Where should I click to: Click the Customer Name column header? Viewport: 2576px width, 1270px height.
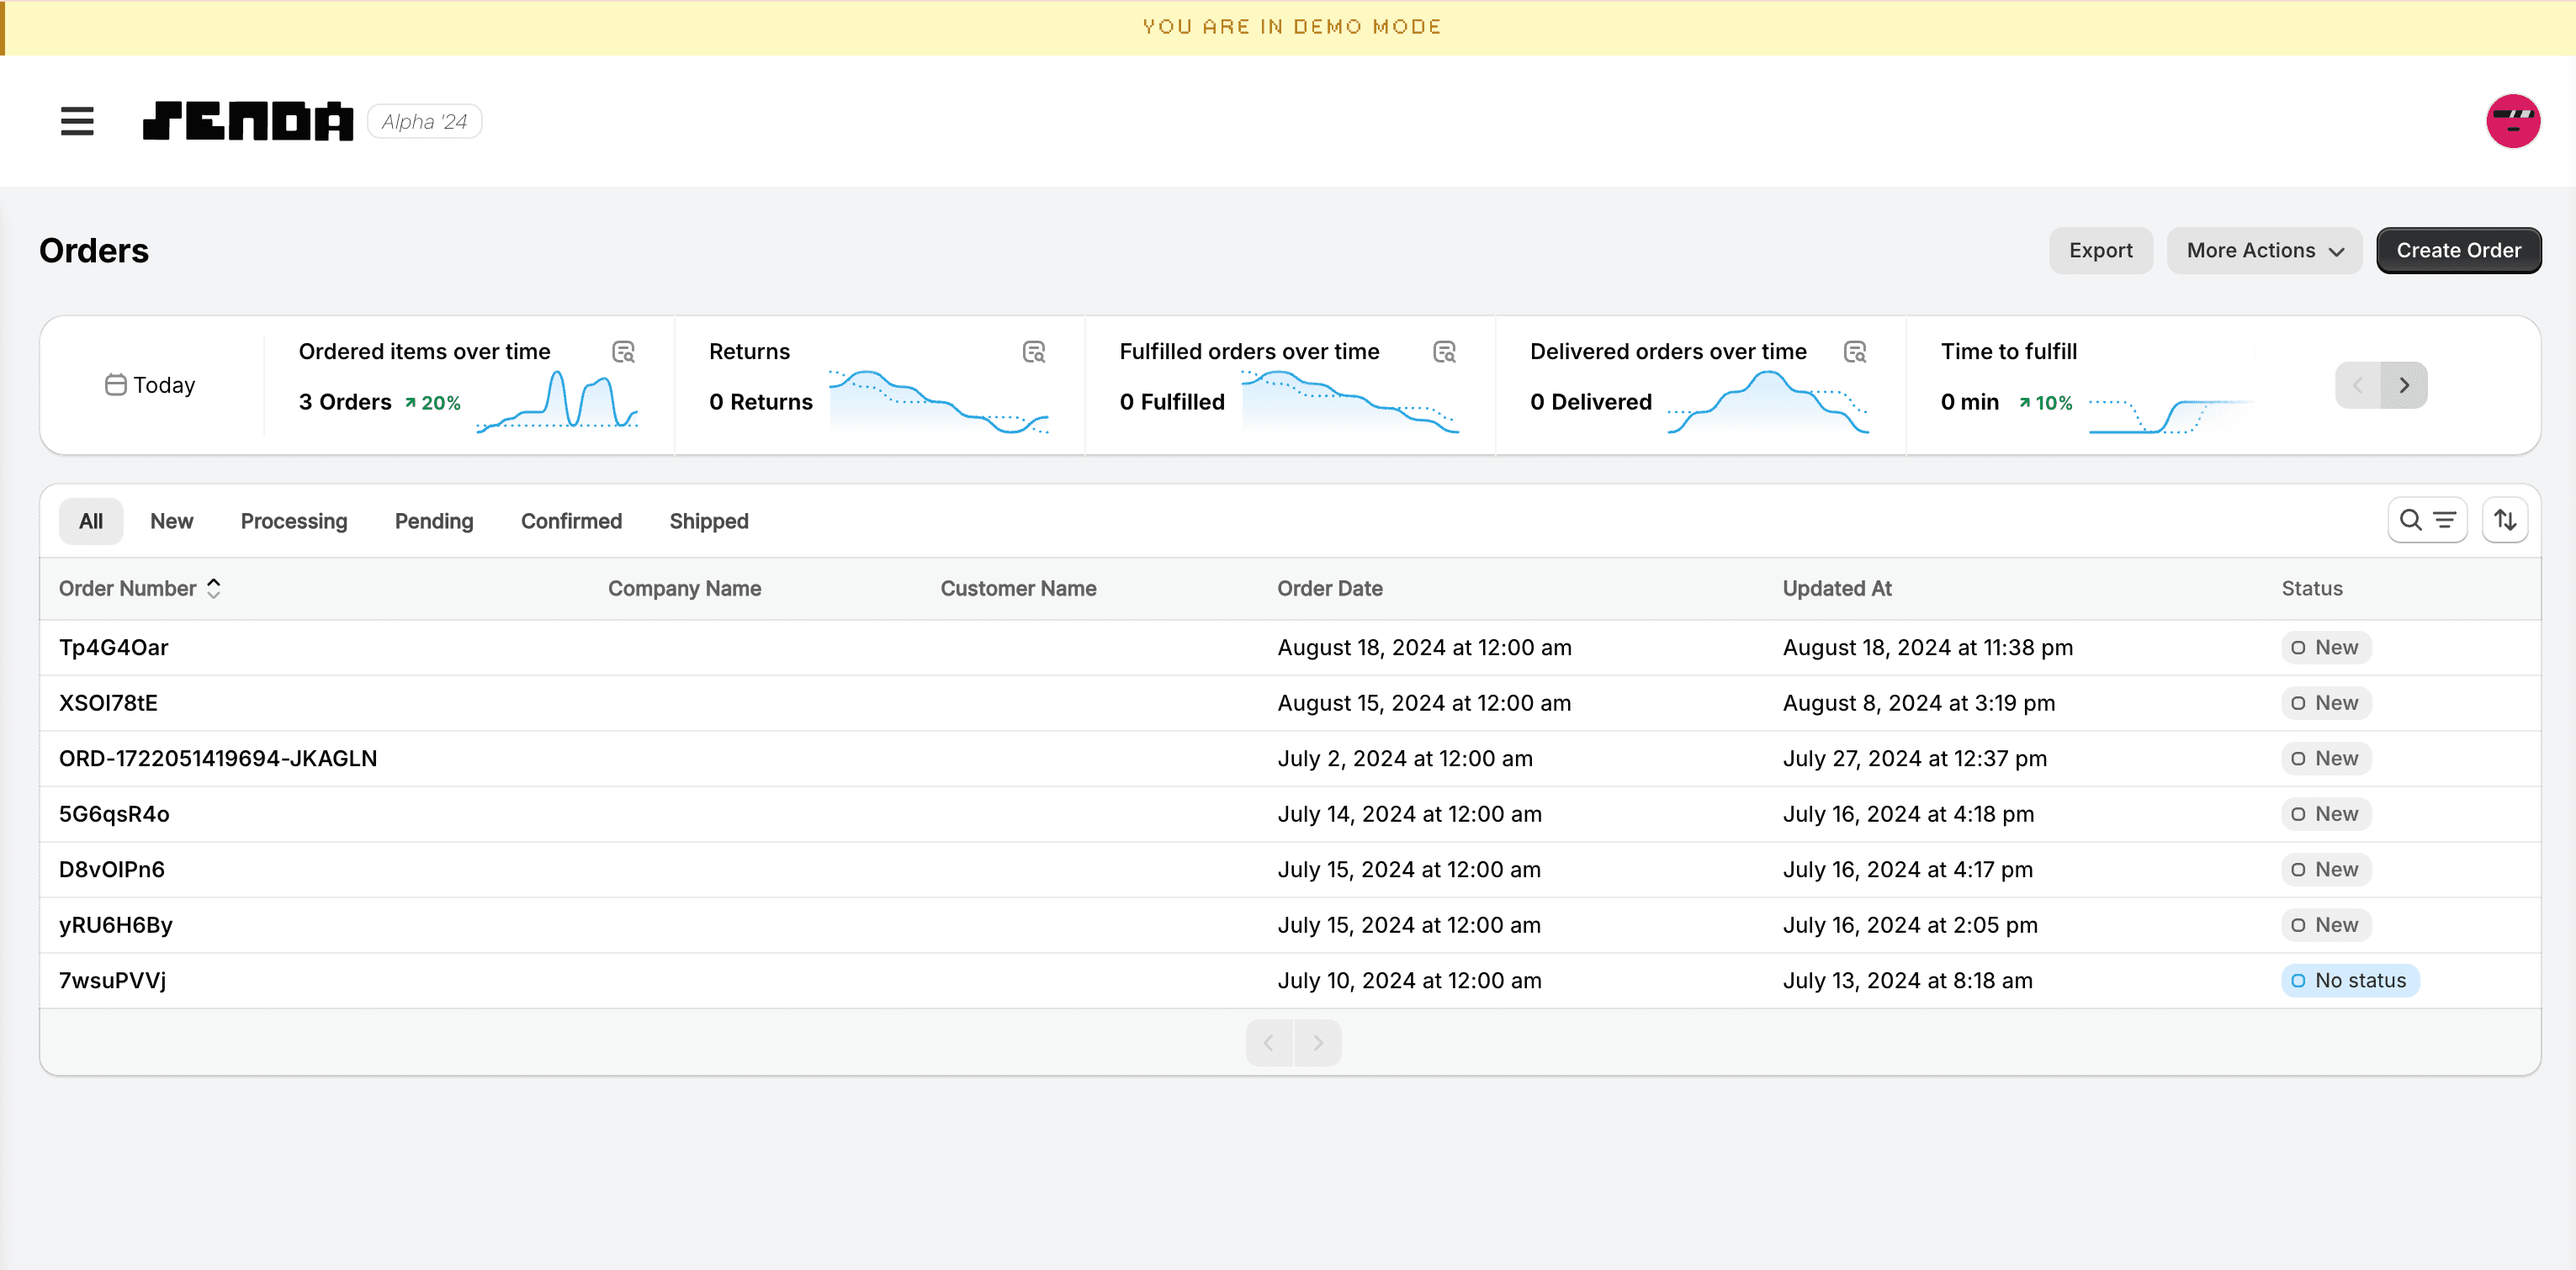[1018, 589]
